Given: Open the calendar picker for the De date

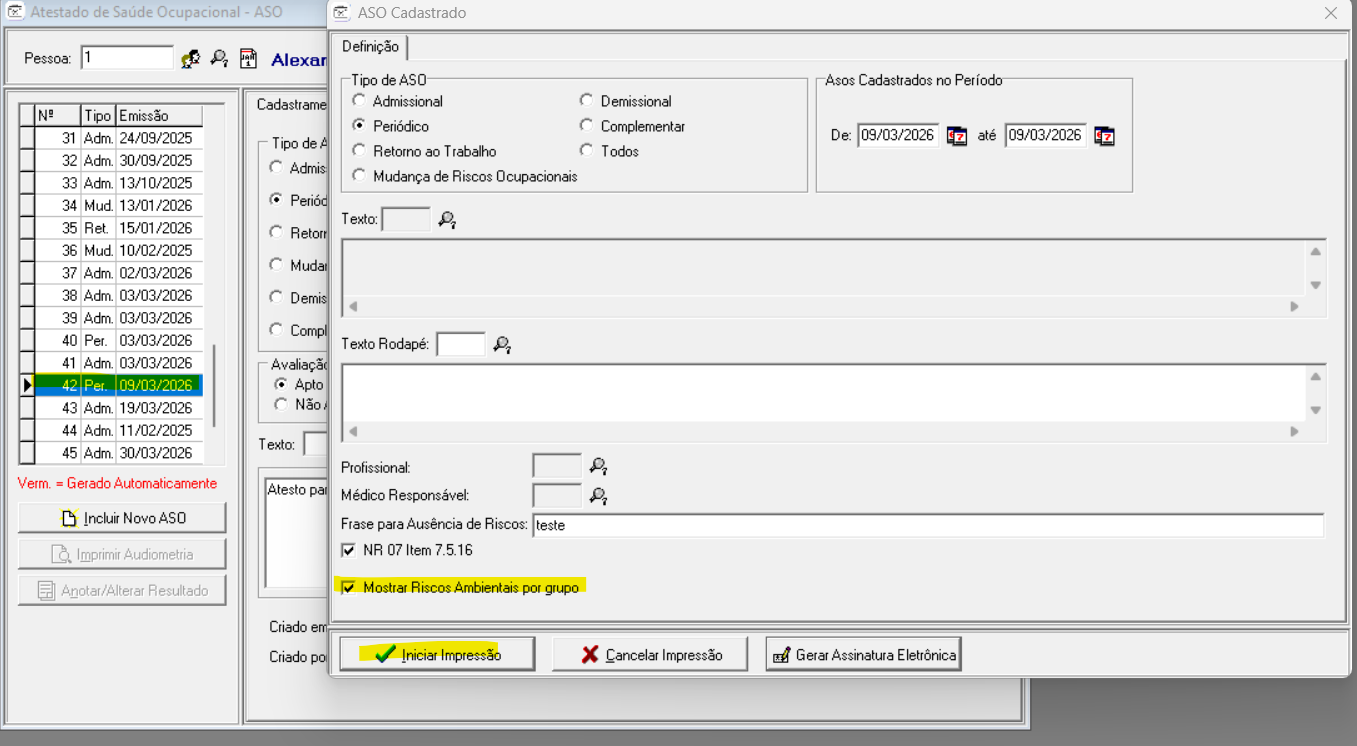Looking at the screenshot, I should pyautogui.click(x=957, y=136).
